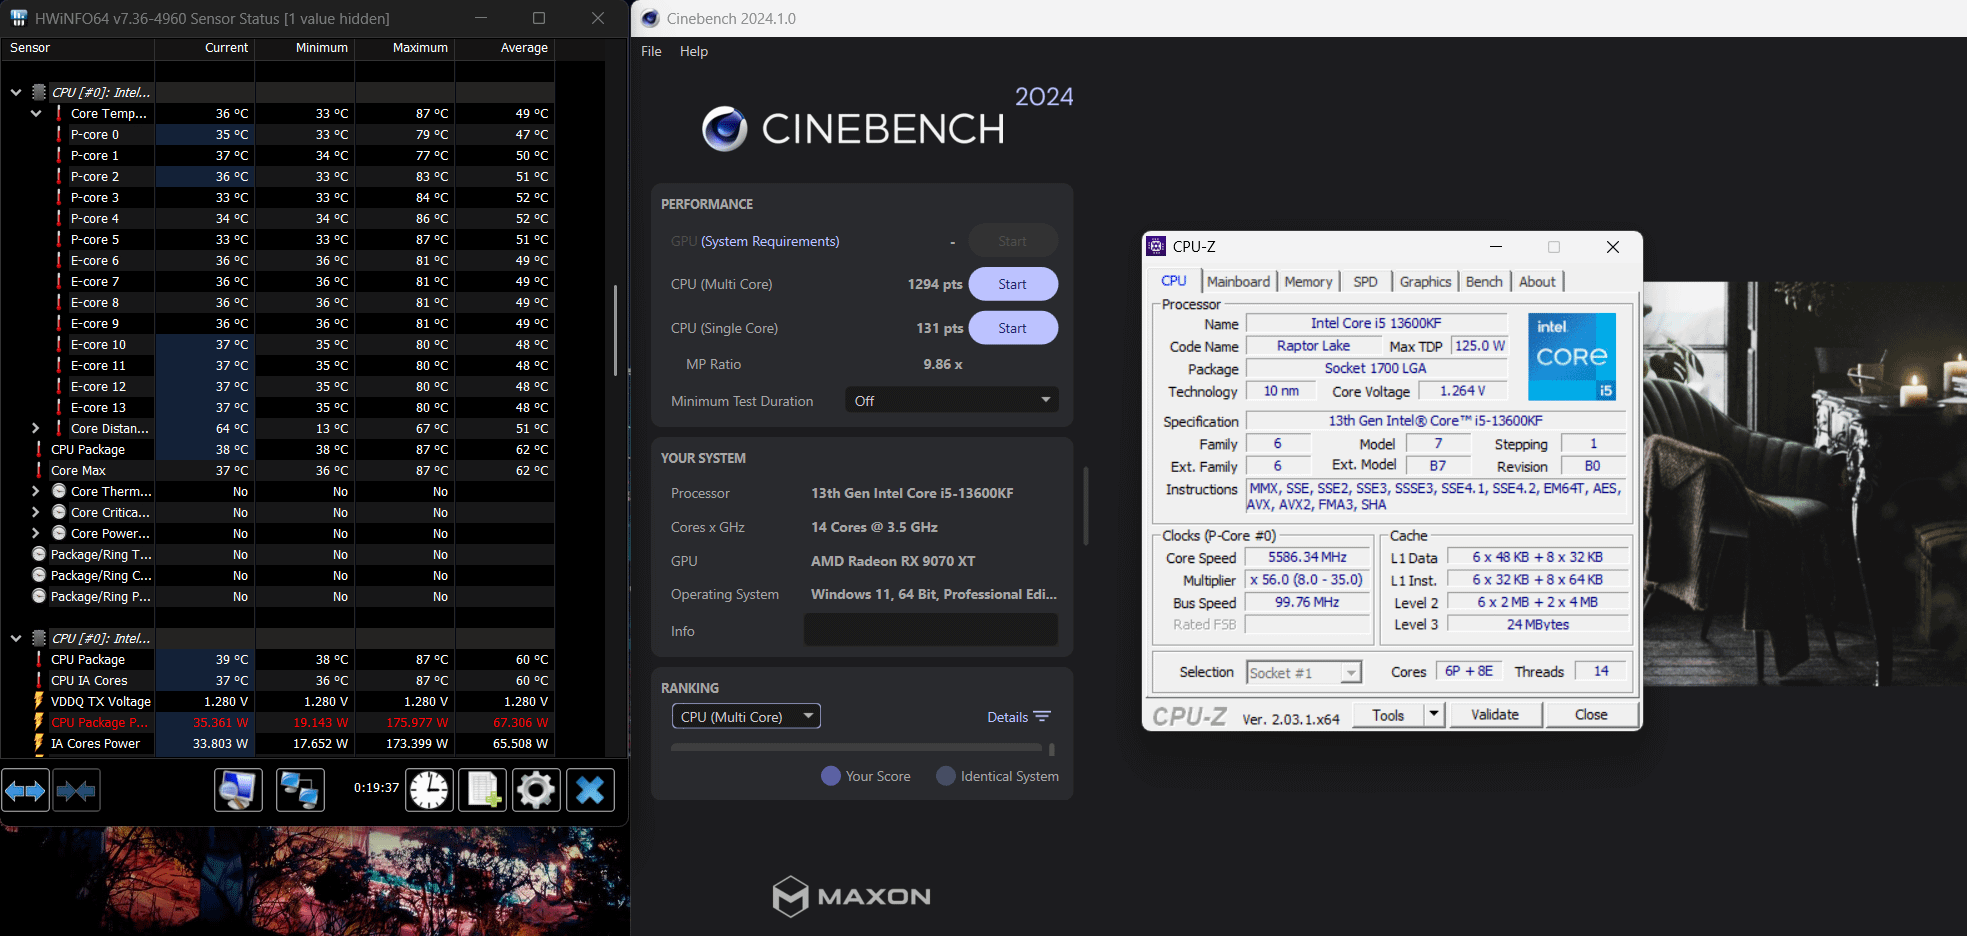Viewport: 1967px width, 936px height.
Task: Collapse the Core Temperatures tree row
Action: pos(36,113)
